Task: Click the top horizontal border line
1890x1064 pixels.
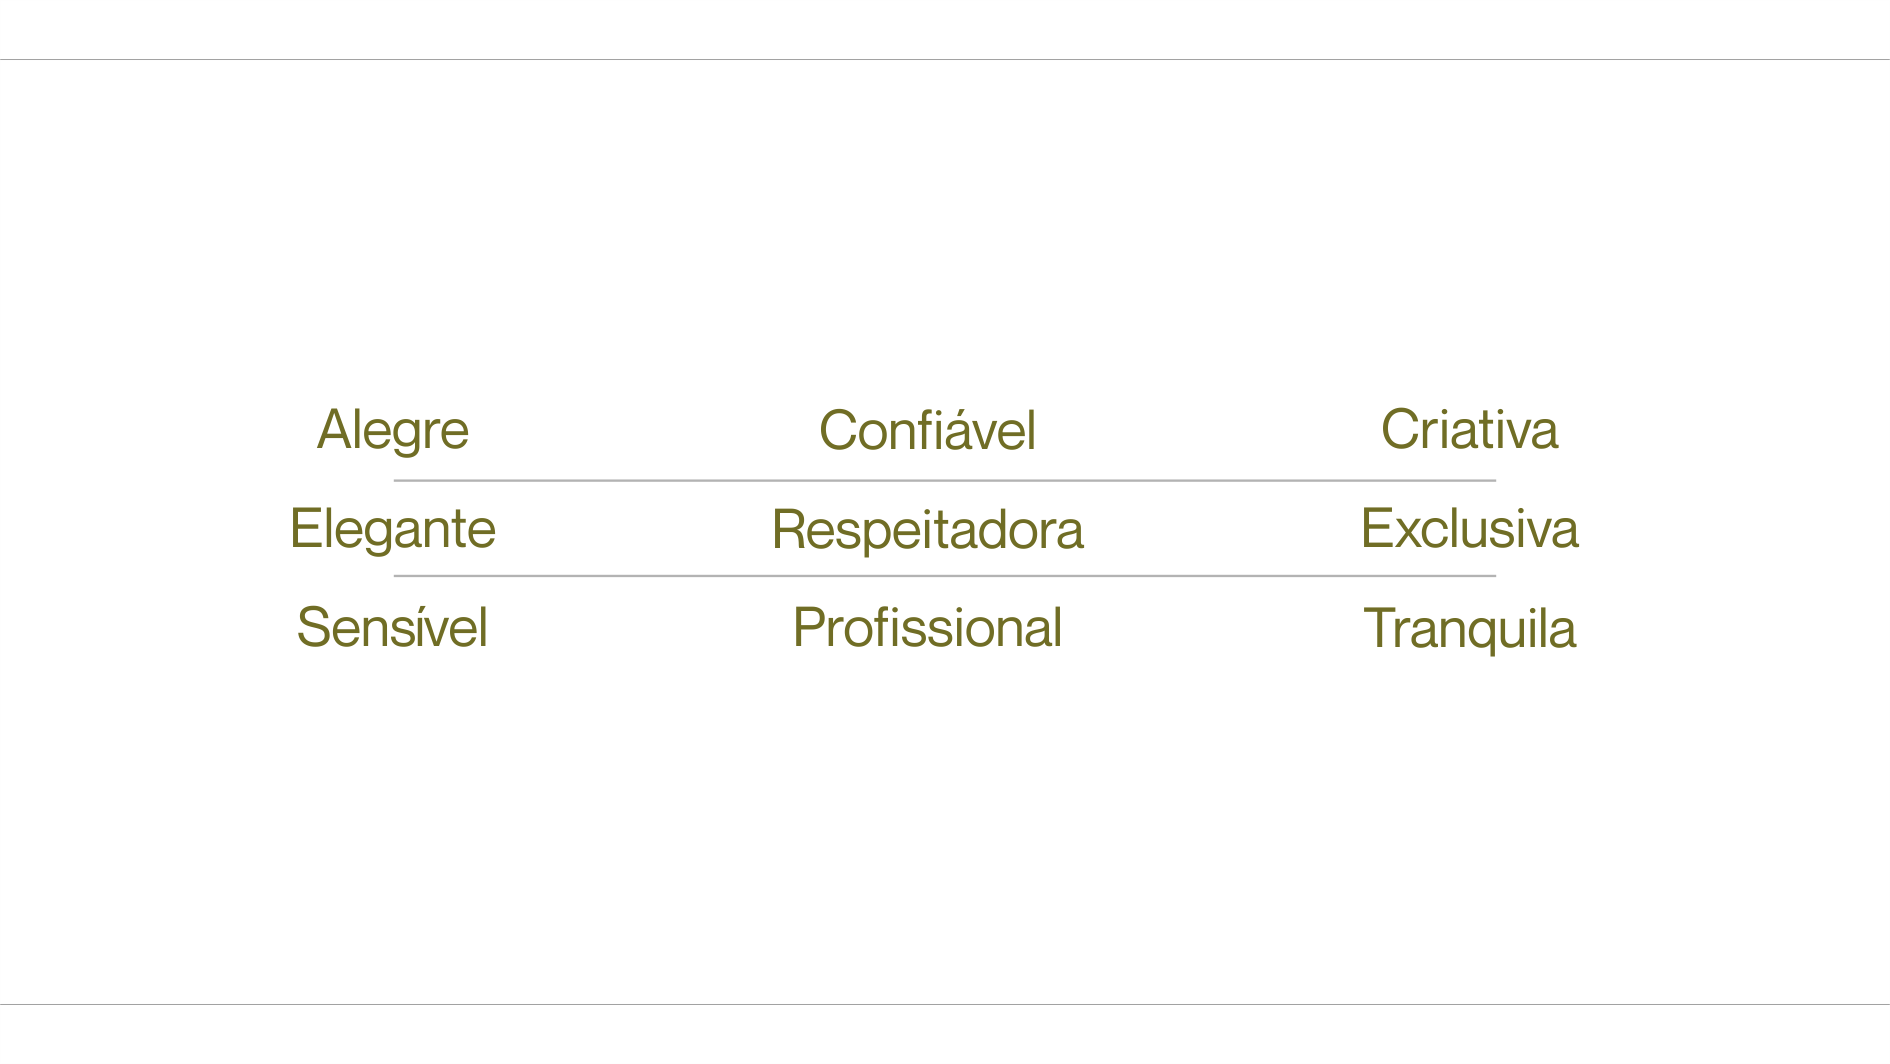Action: pos(945,59)
